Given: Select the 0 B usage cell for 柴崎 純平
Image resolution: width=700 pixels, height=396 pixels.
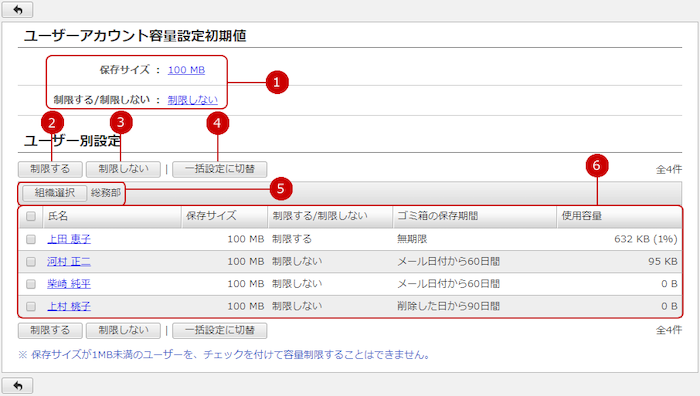Looking at the screenshot, I should click(669, 284).
